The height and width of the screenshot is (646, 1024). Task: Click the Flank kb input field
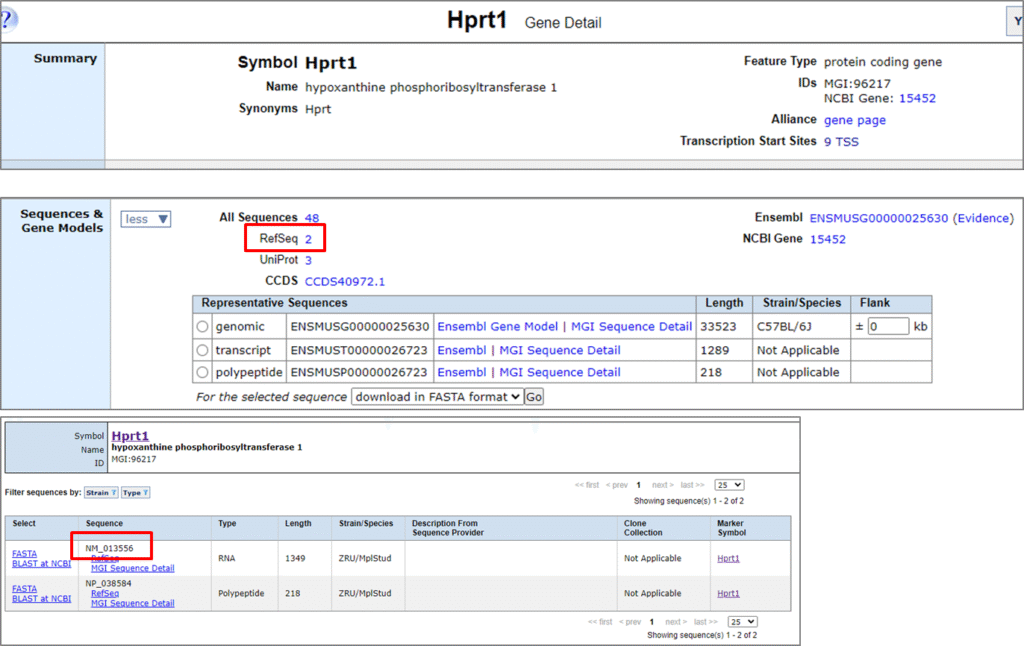tap(887, 327)
